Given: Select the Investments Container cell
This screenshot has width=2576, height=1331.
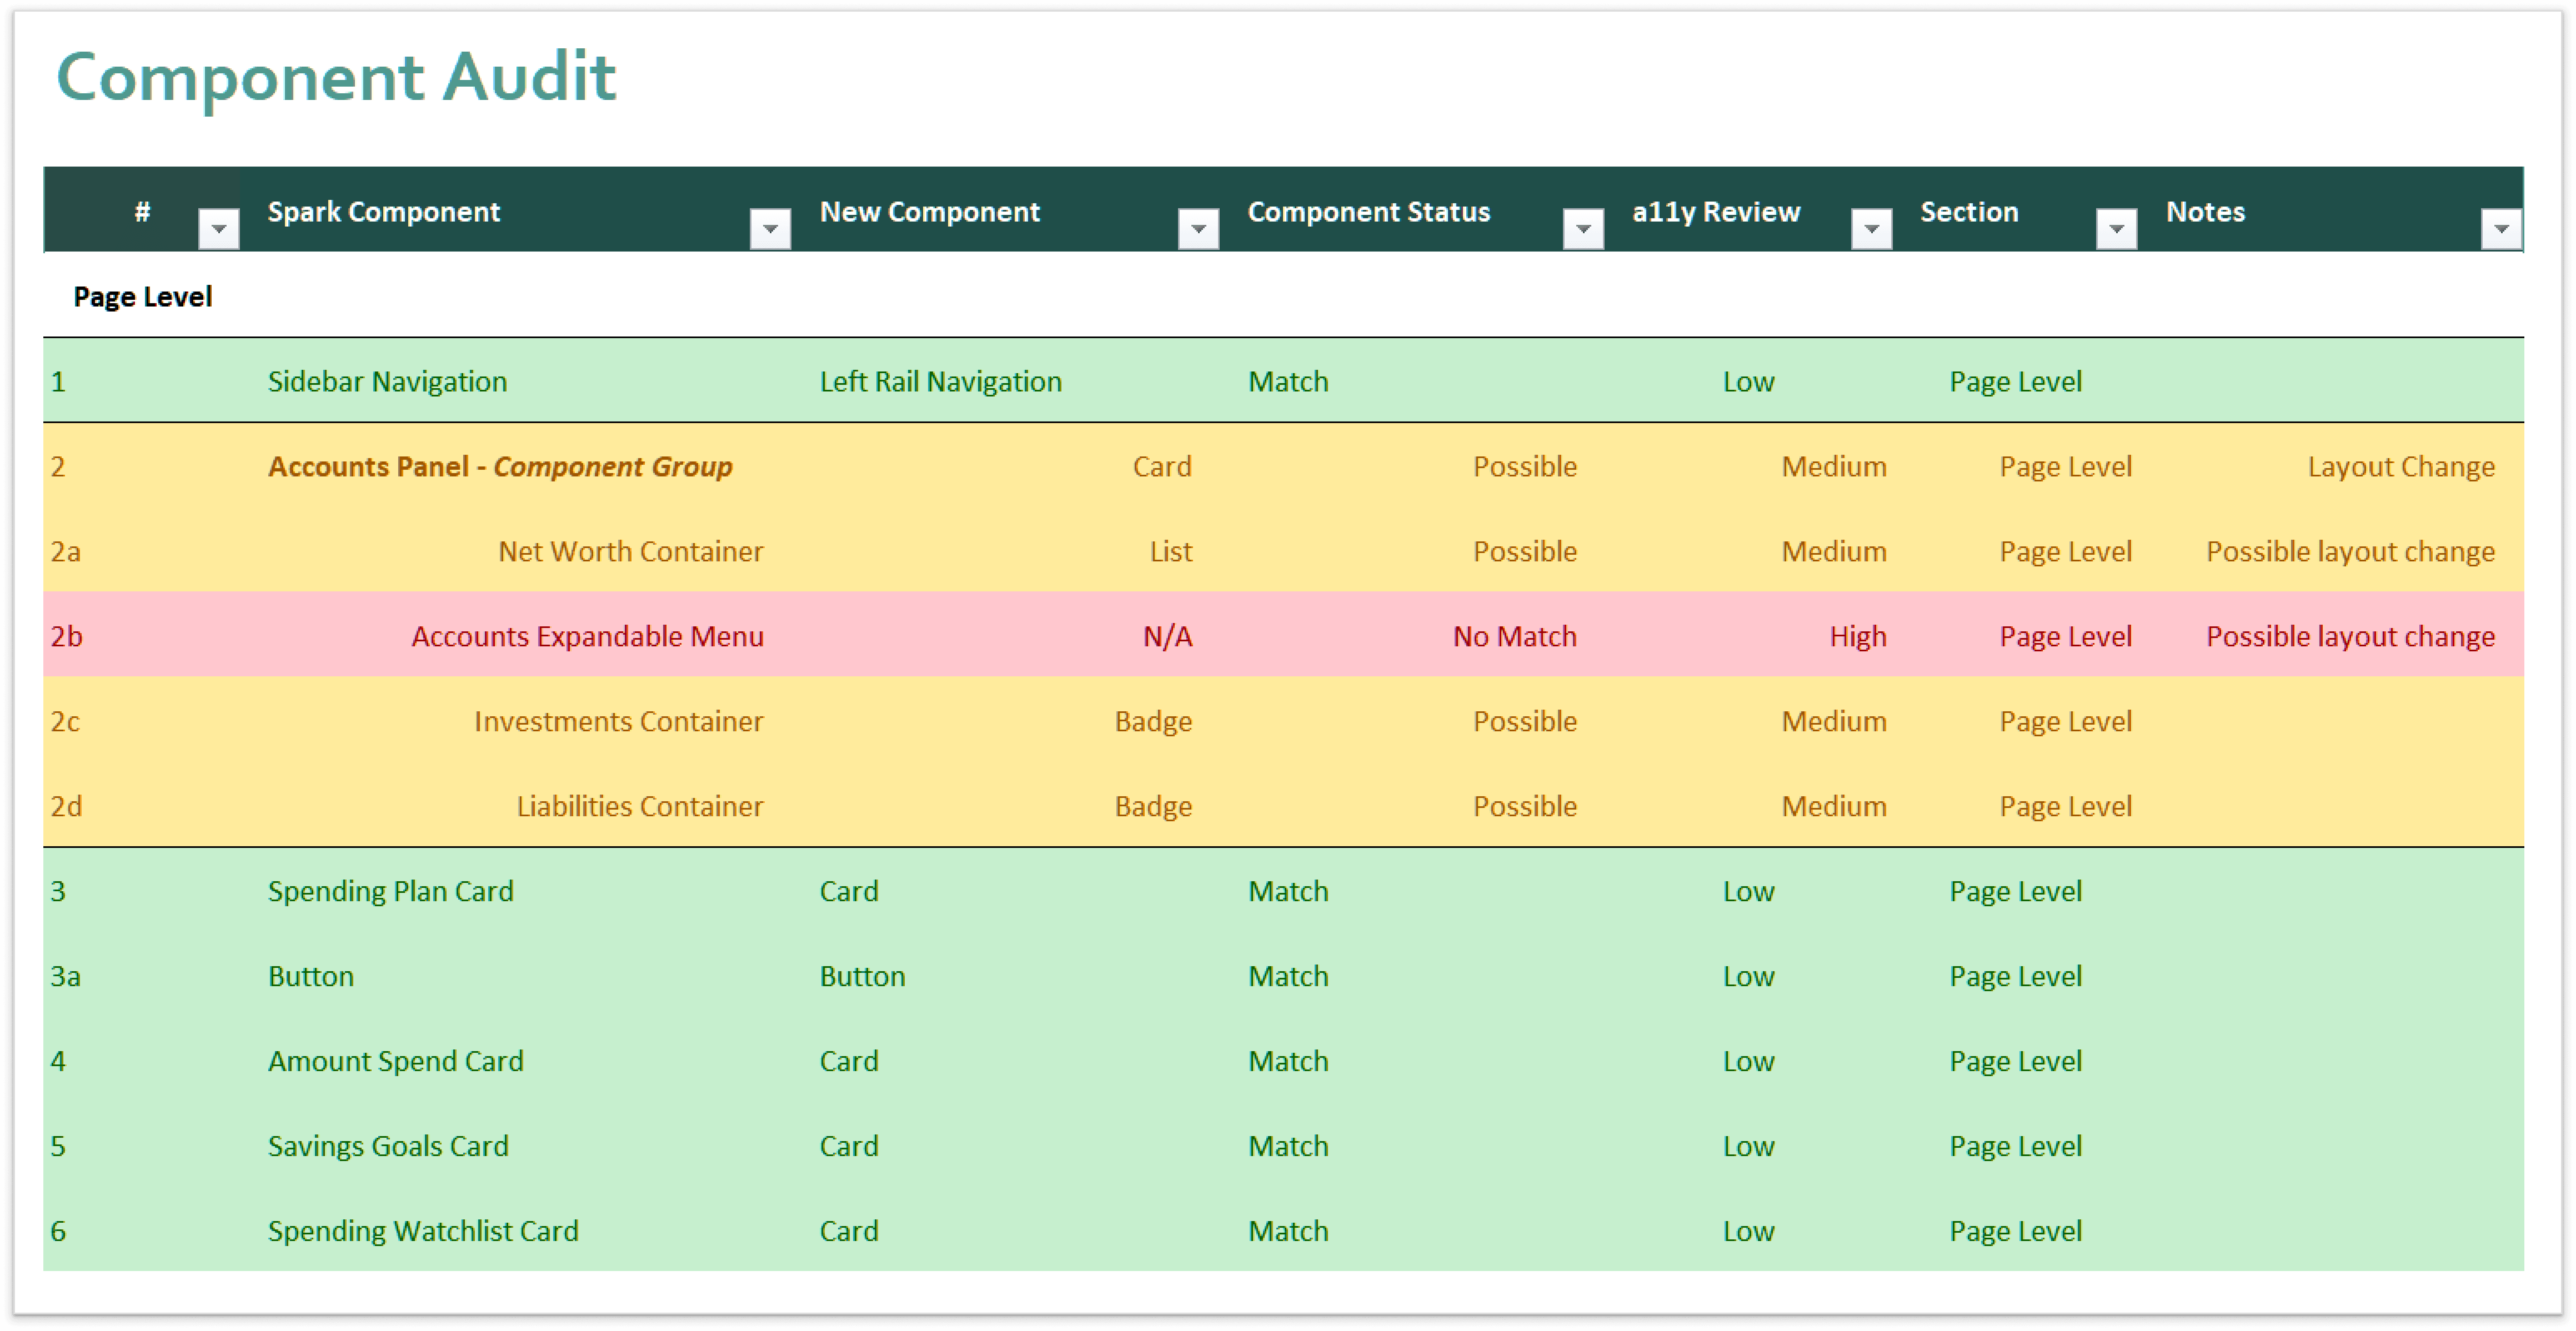Looking at the screenshot, I should (619, 722).
